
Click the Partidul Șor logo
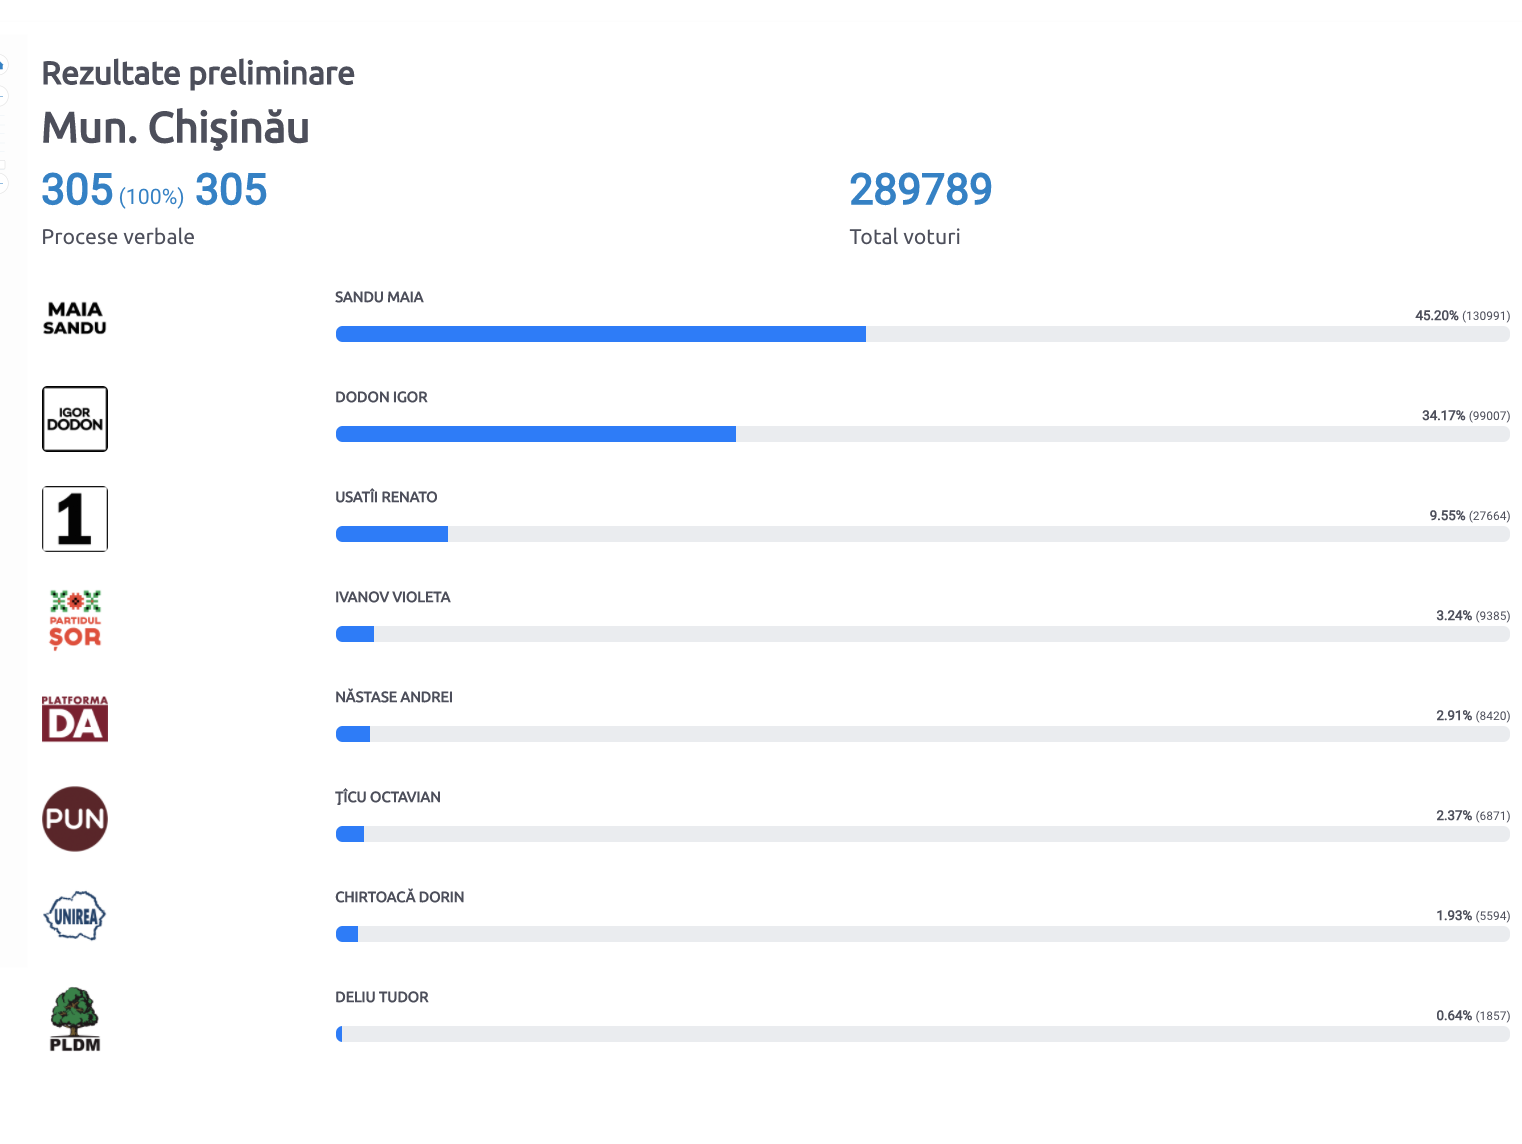pyautogui.click(x=75, y=620)
